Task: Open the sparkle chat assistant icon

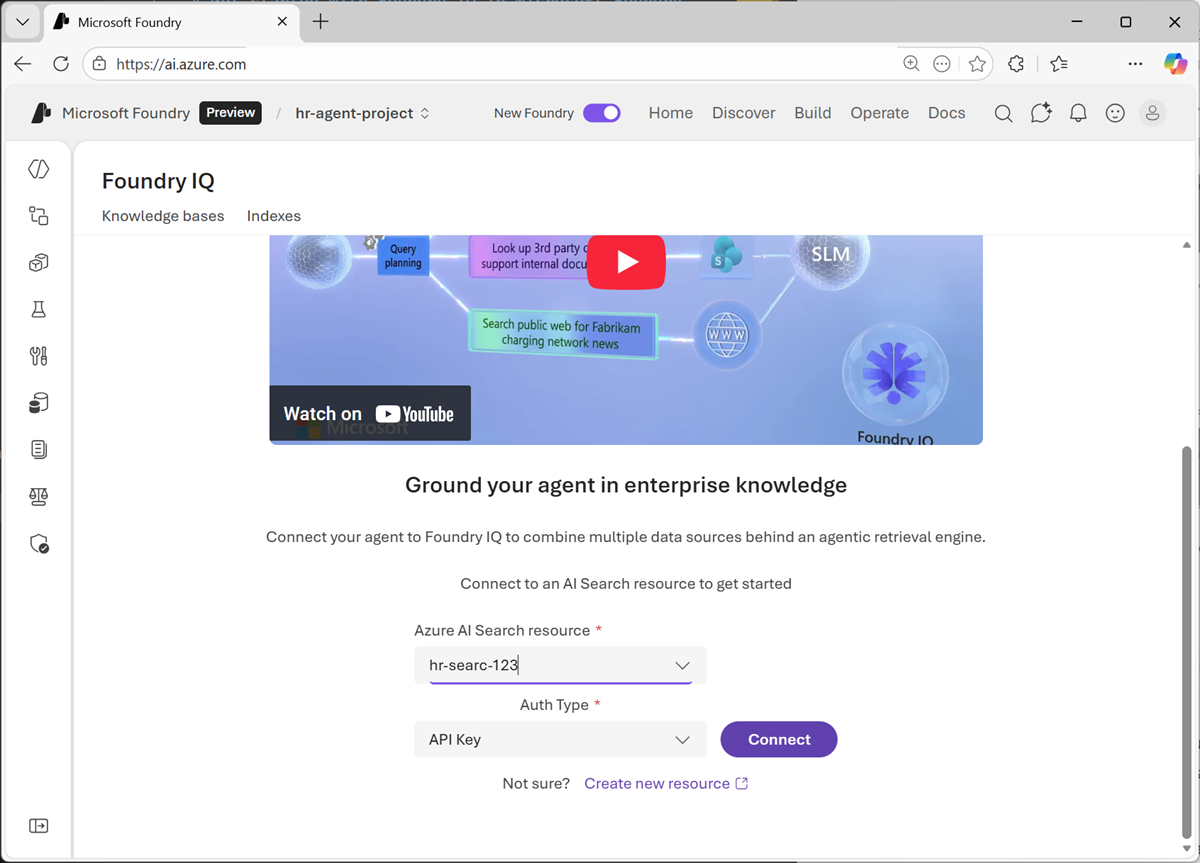Action: coord(1041,113)
